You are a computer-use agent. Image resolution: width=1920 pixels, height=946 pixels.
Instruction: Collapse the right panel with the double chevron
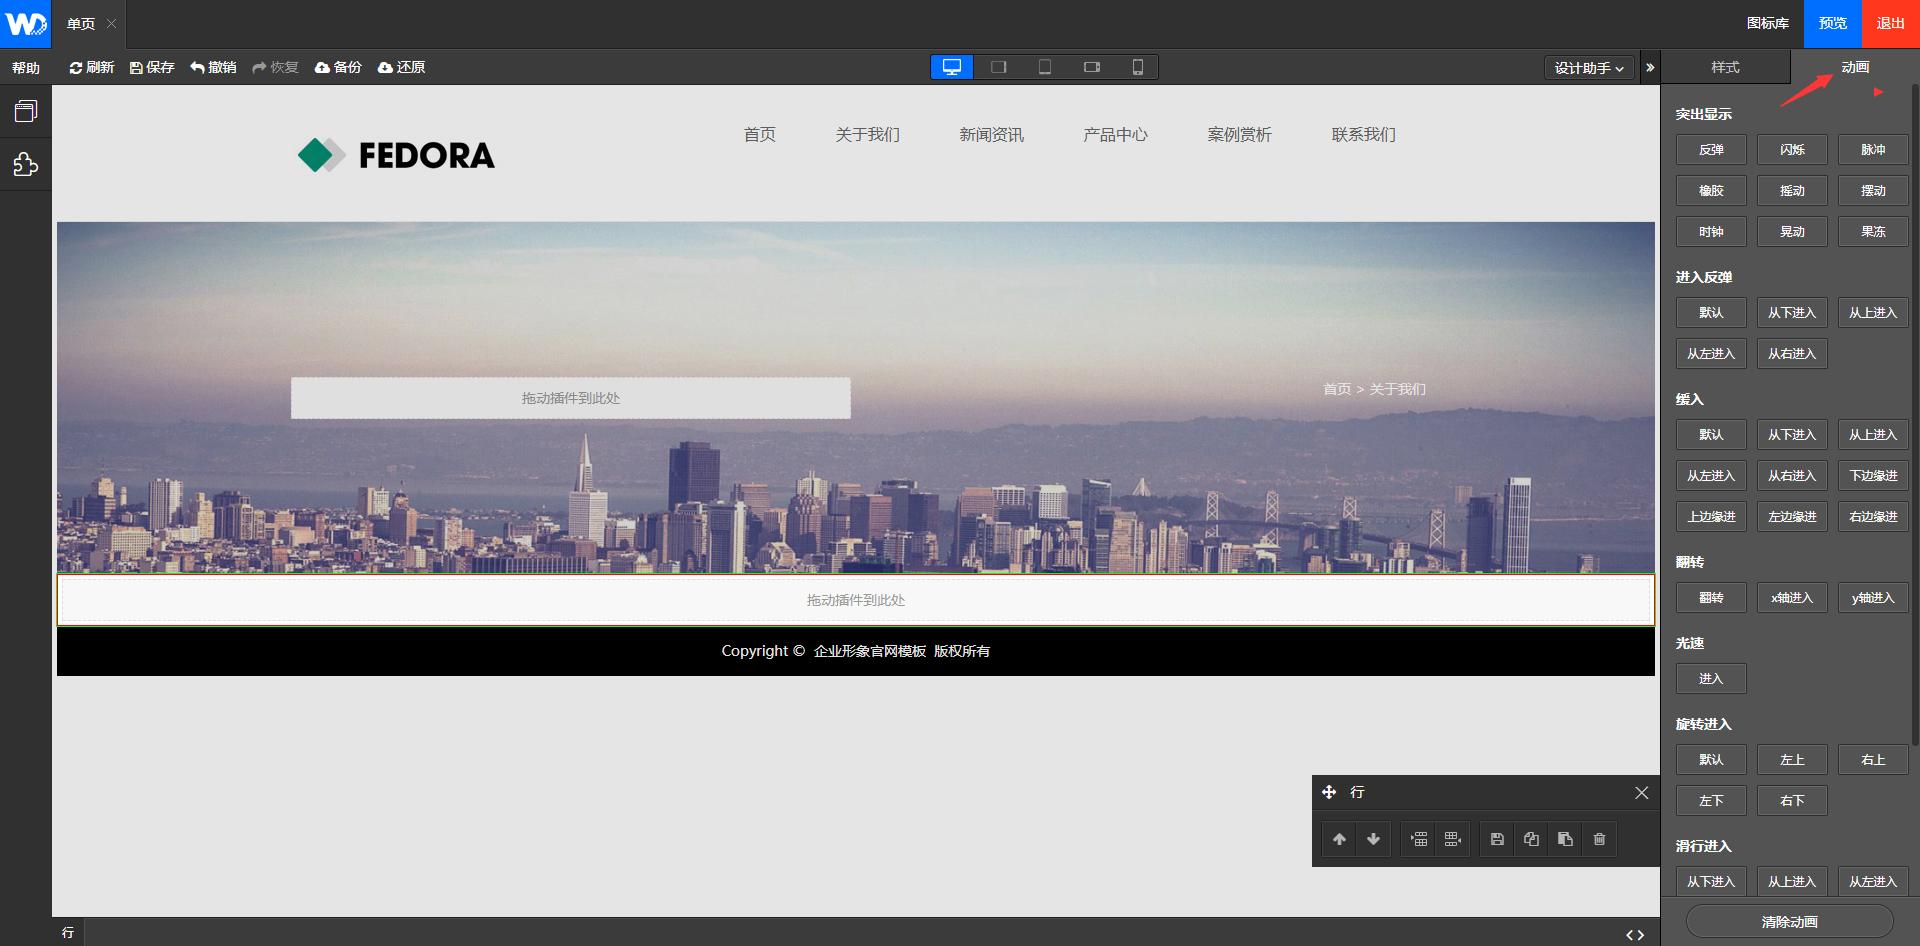tap(1650, 68)
